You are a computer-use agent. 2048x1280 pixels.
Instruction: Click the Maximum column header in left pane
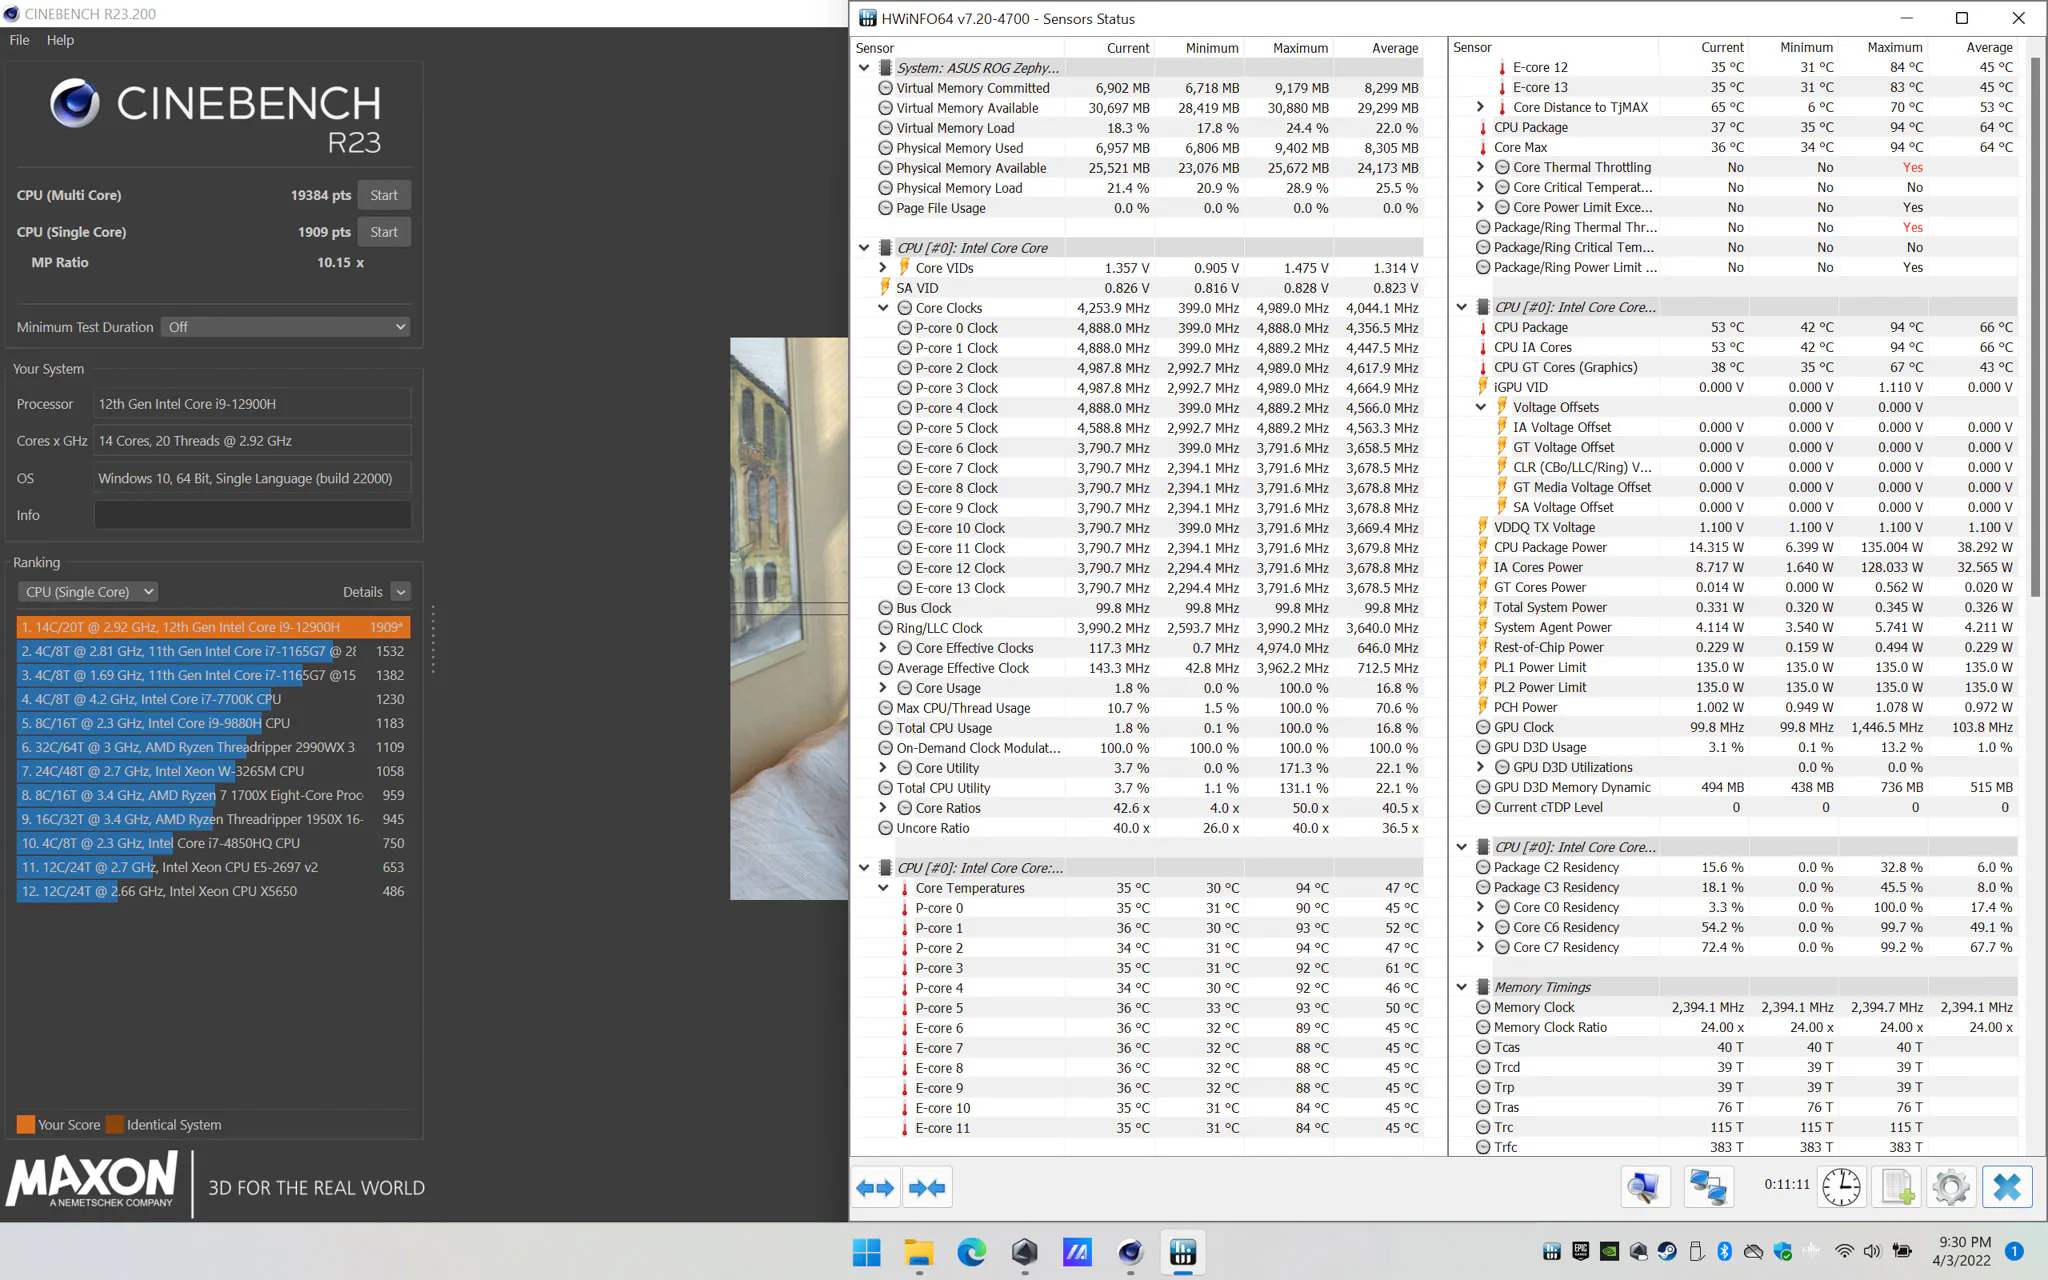click(x=1300, y=48)
